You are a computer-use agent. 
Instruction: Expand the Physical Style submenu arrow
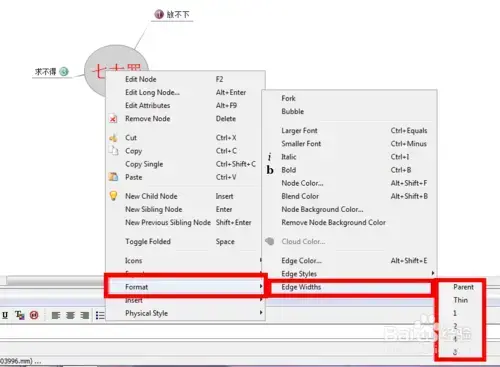(x=261, y=313)
